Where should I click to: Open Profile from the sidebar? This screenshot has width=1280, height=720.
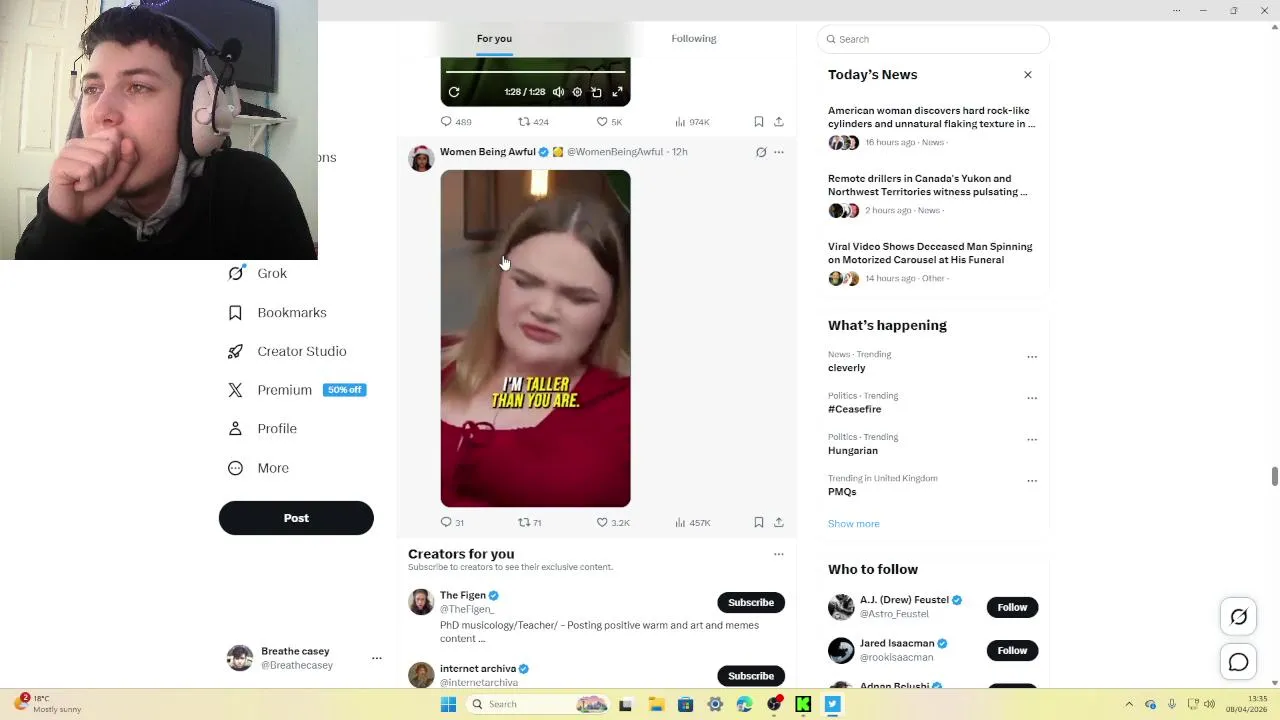(x=263, y=429)
